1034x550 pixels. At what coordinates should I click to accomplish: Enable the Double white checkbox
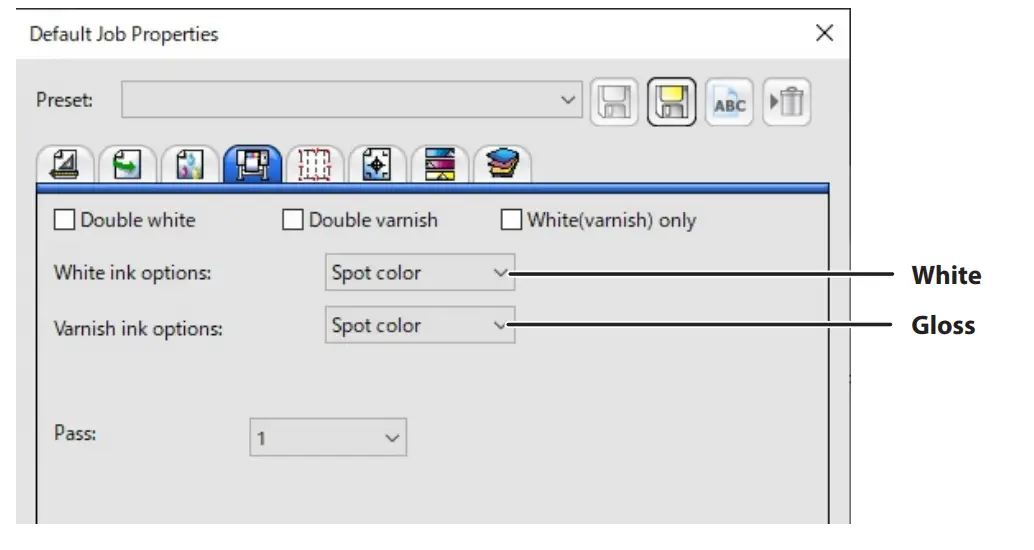65,220
